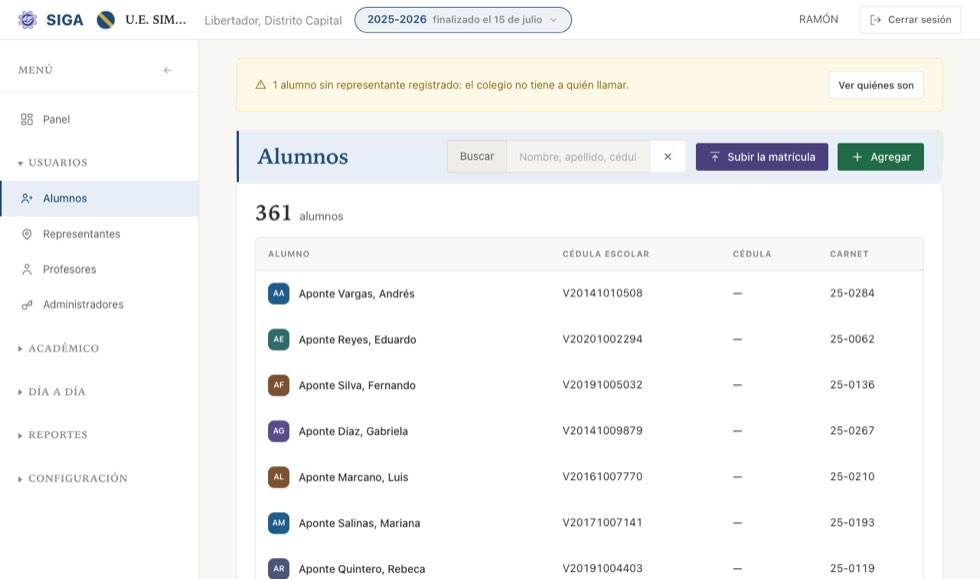This screenshot has height=579, width=980.
Task: Click the AE avatar of Eduardo Aponte
Action: click(x=279, y=340)
